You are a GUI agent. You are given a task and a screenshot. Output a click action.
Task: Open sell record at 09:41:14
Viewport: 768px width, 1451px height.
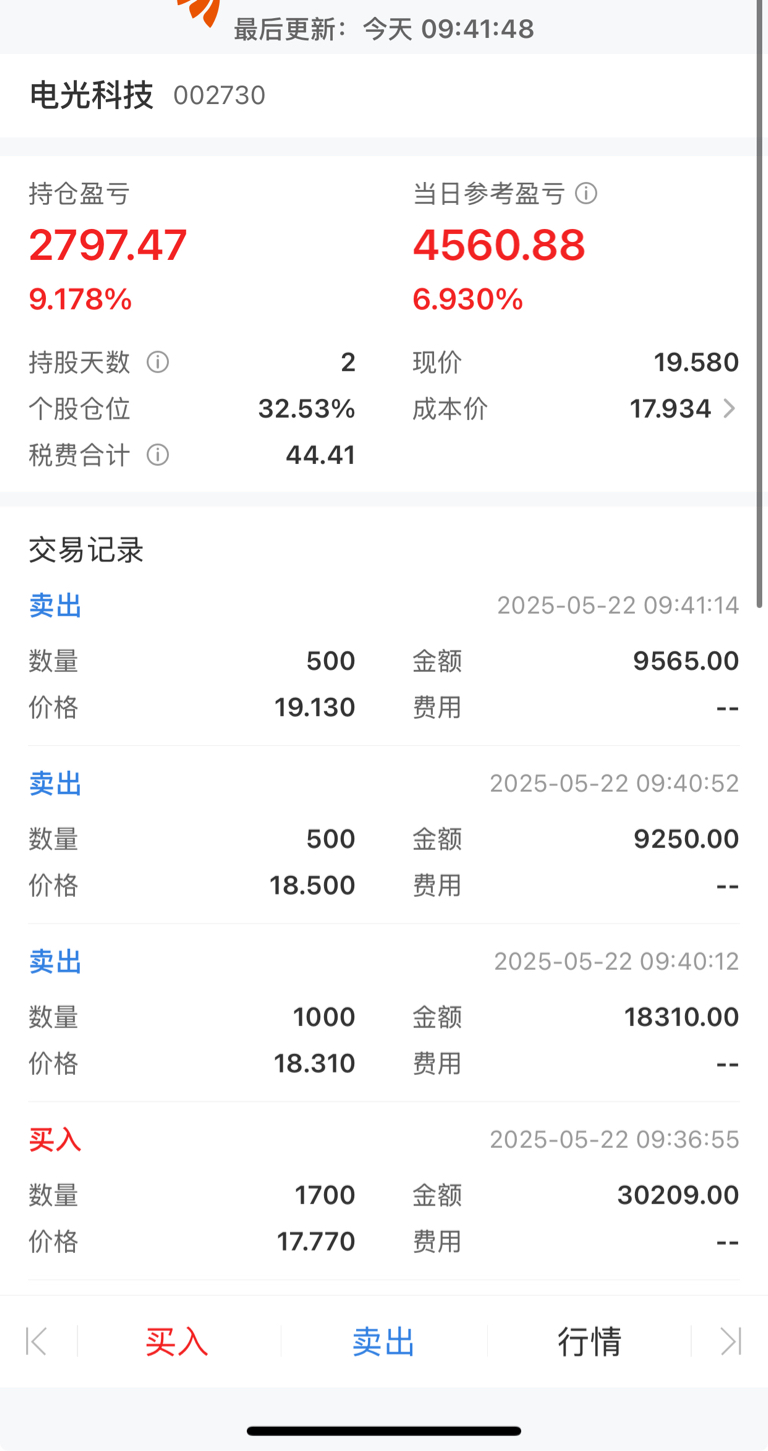point(384,657)
